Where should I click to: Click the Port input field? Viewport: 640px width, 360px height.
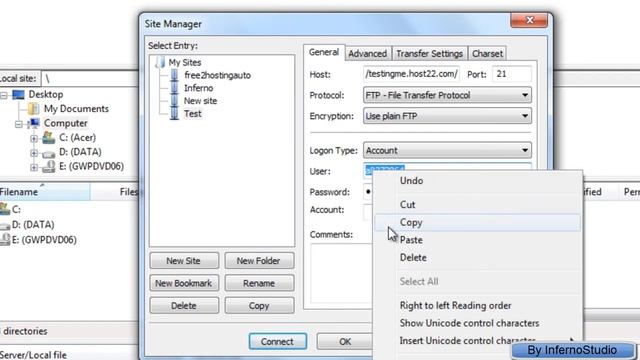[512, 74]
